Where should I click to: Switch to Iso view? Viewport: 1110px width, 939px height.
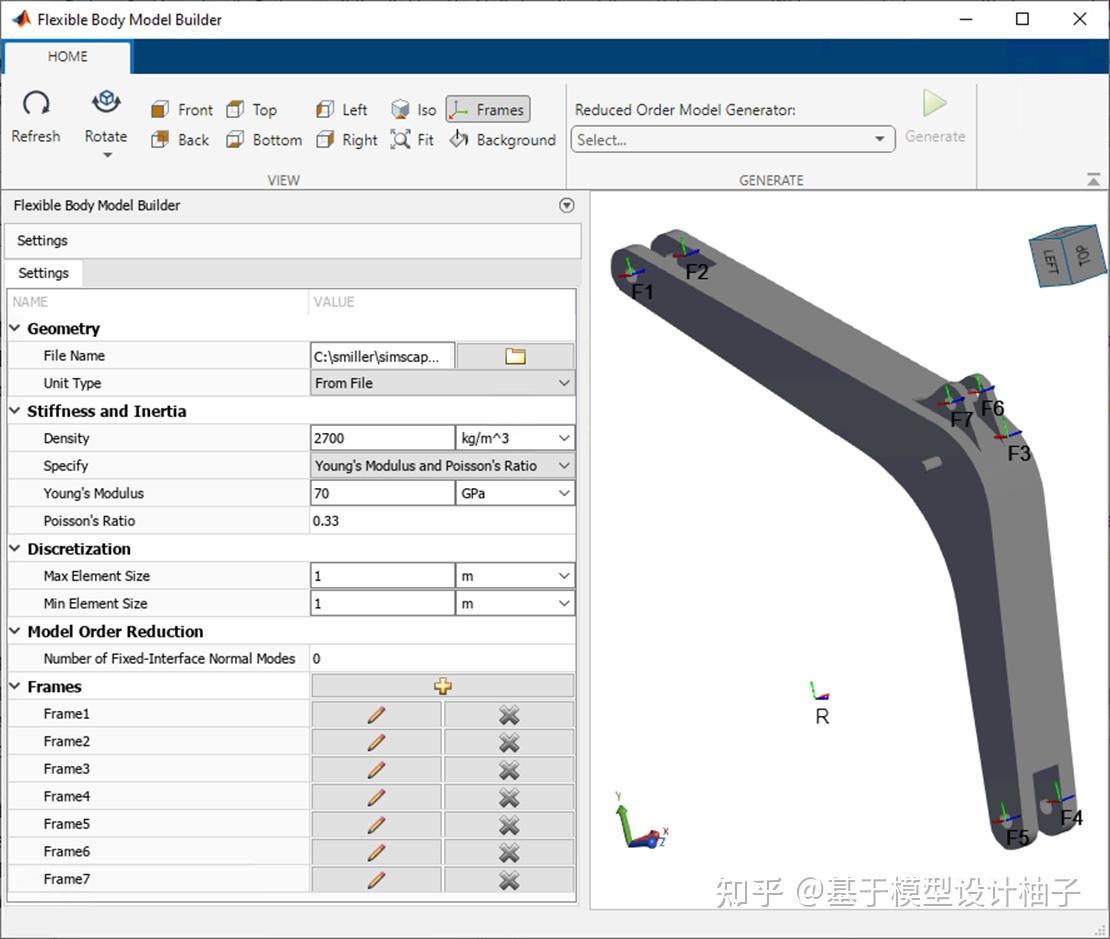[x=414, y=110]
